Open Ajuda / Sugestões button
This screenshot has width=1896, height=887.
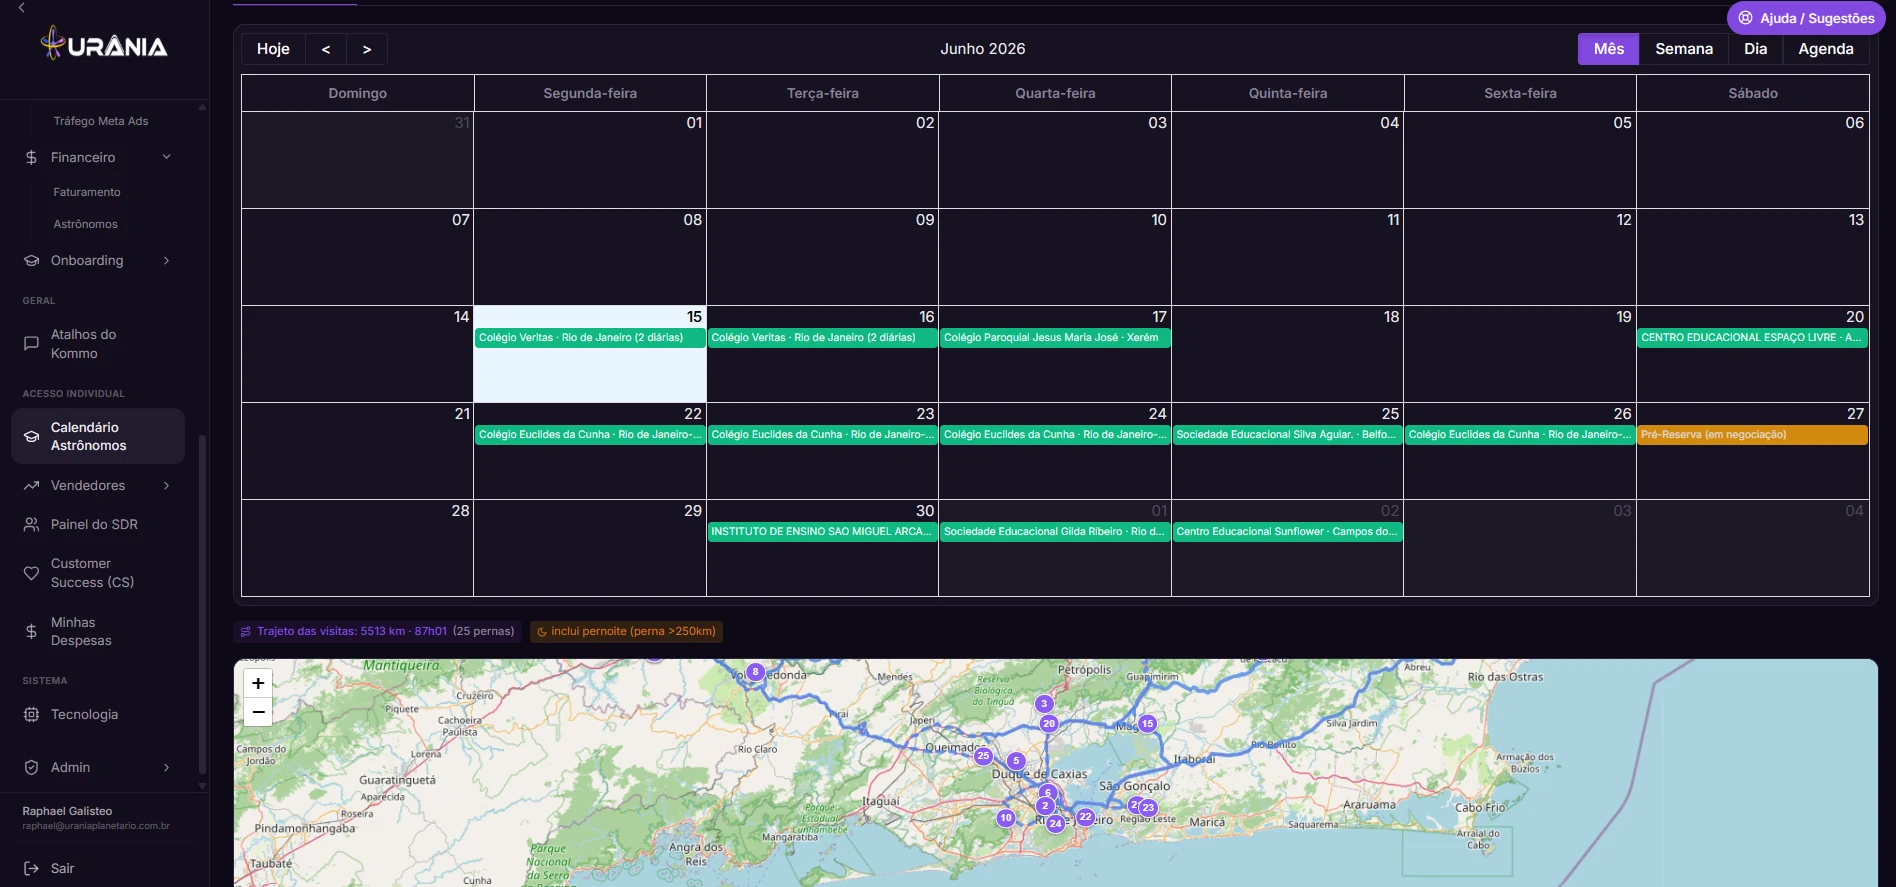[x=1806, y=18]
